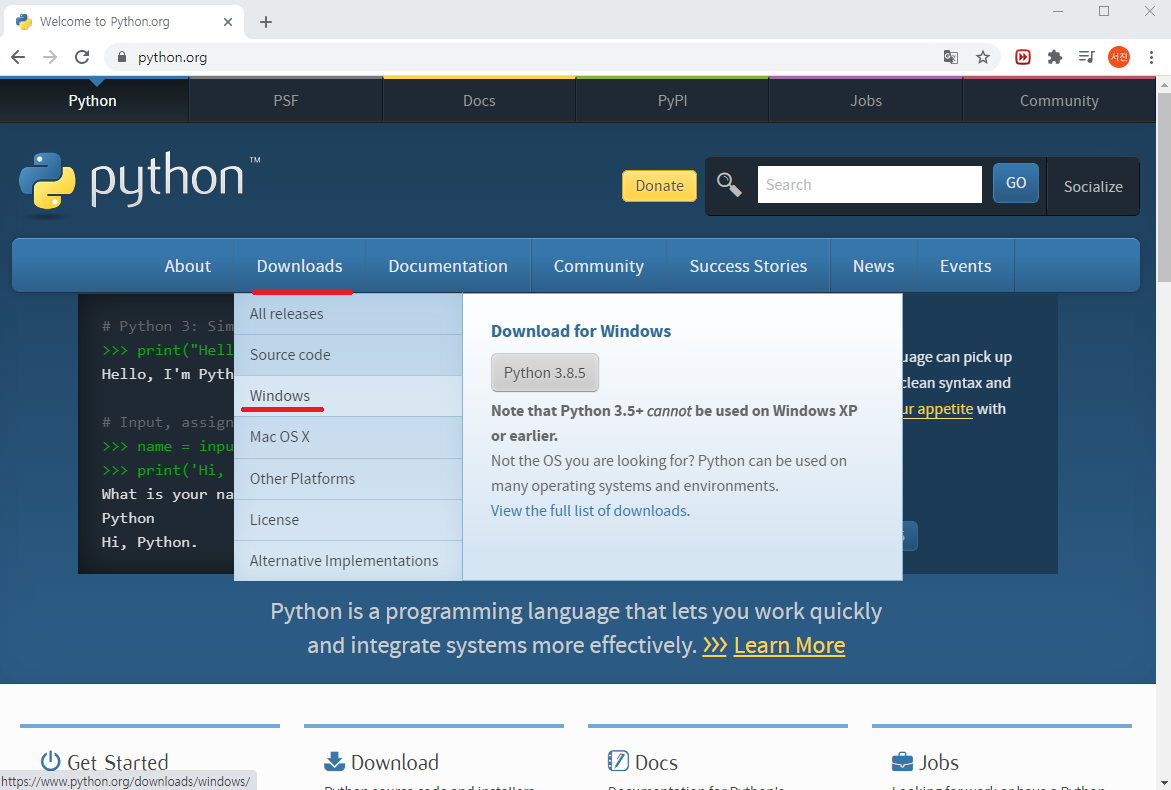Open the Python top-bar tab

(93, 101)
